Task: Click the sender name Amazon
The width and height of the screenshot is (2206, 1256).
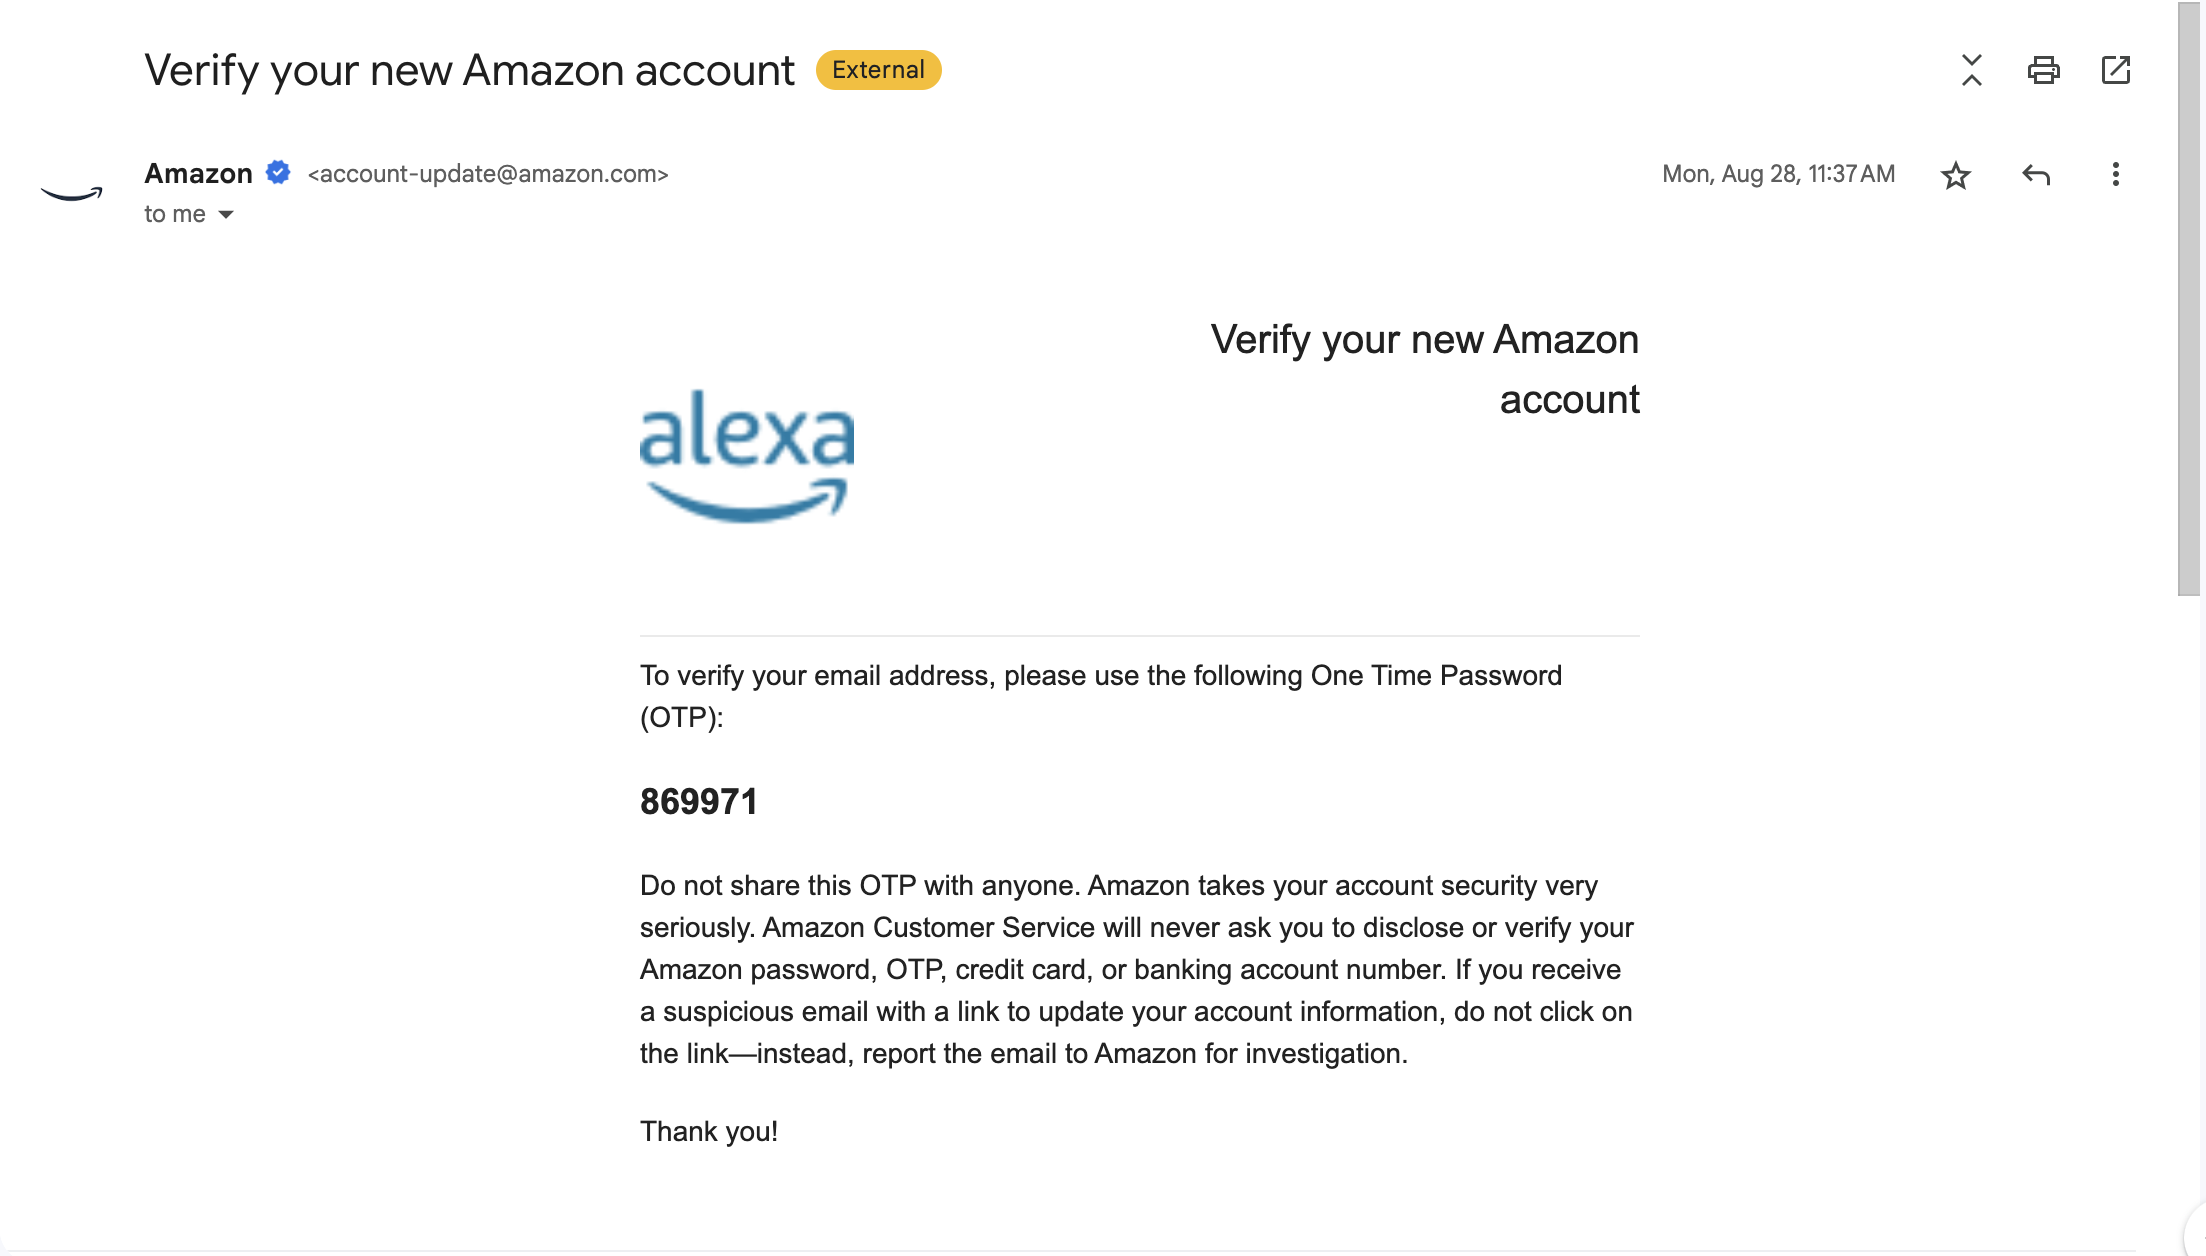Action: tap(198, 173)
